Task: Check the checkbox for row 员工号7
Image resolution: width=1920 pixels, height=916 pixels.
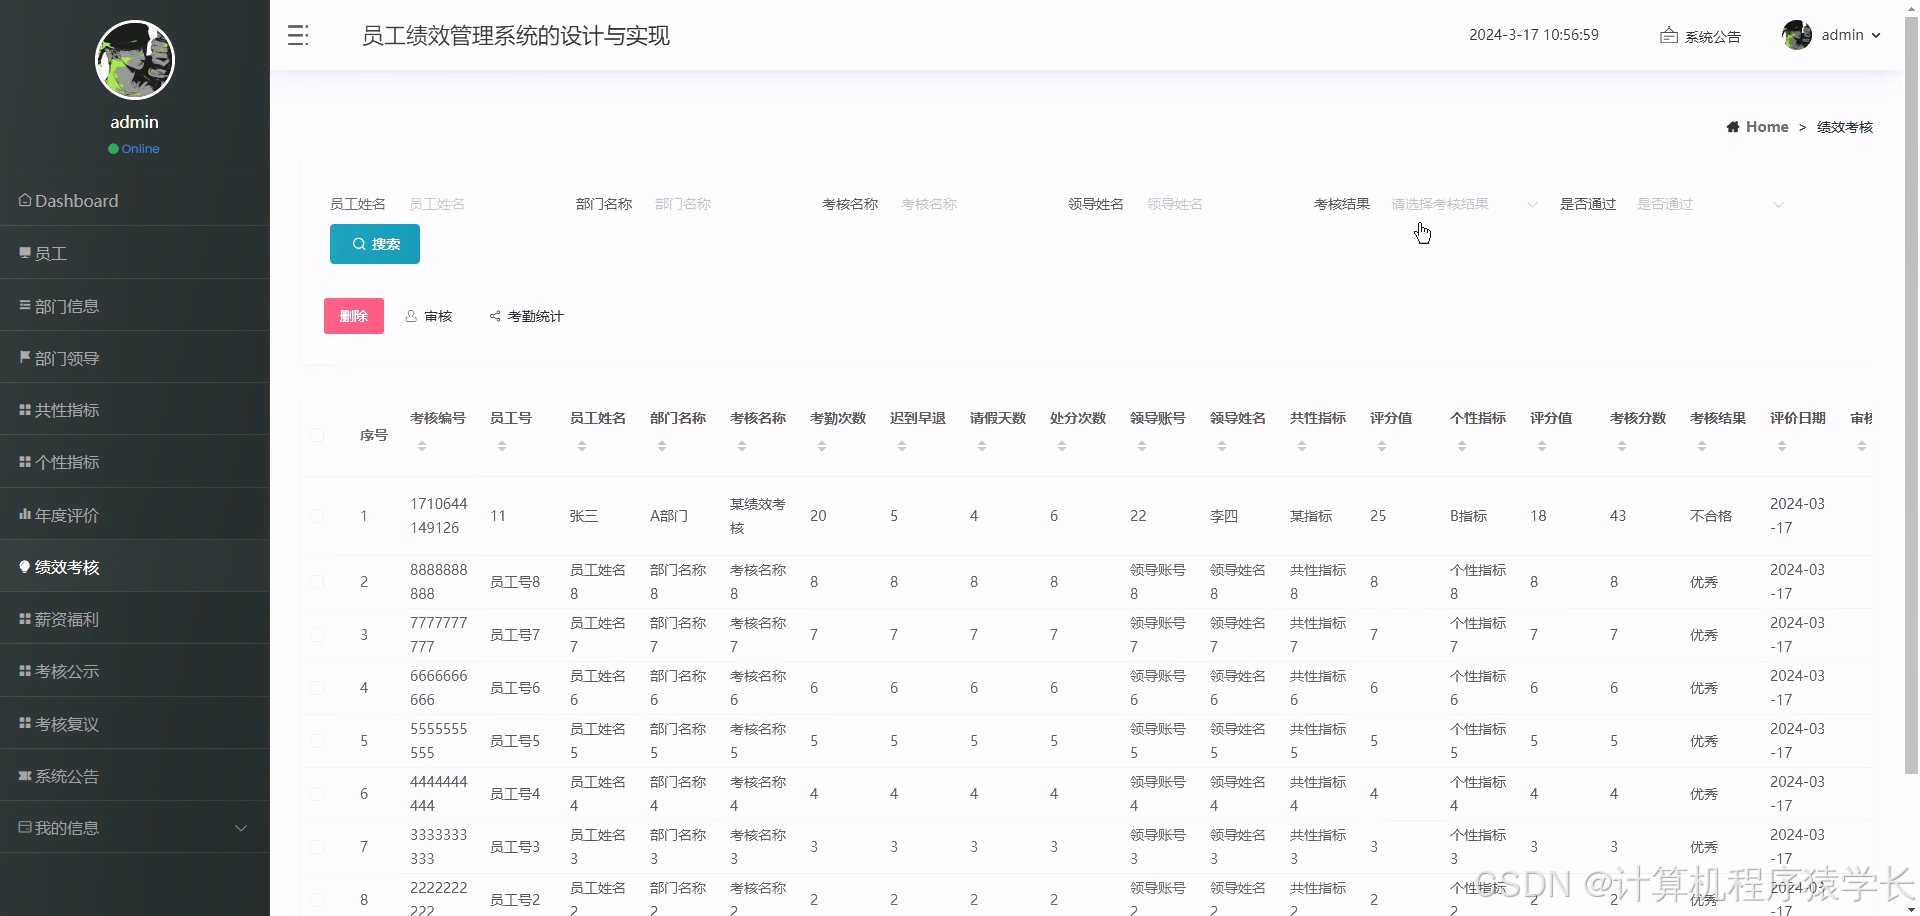Action: [317, 635]
